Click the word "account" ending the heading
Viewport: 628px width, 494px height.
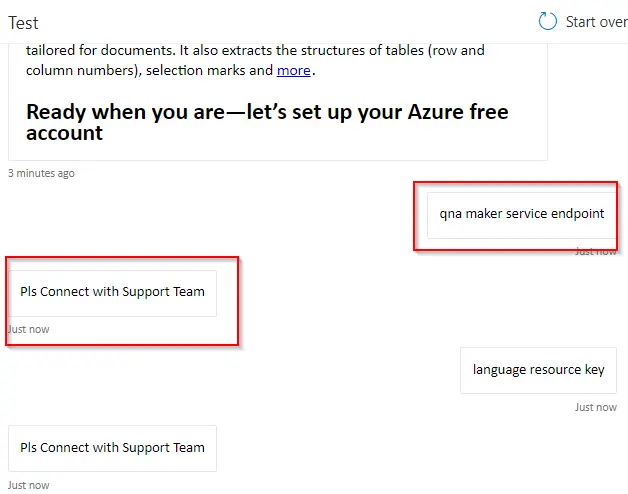pyautogui.click(x=64, y=133)
